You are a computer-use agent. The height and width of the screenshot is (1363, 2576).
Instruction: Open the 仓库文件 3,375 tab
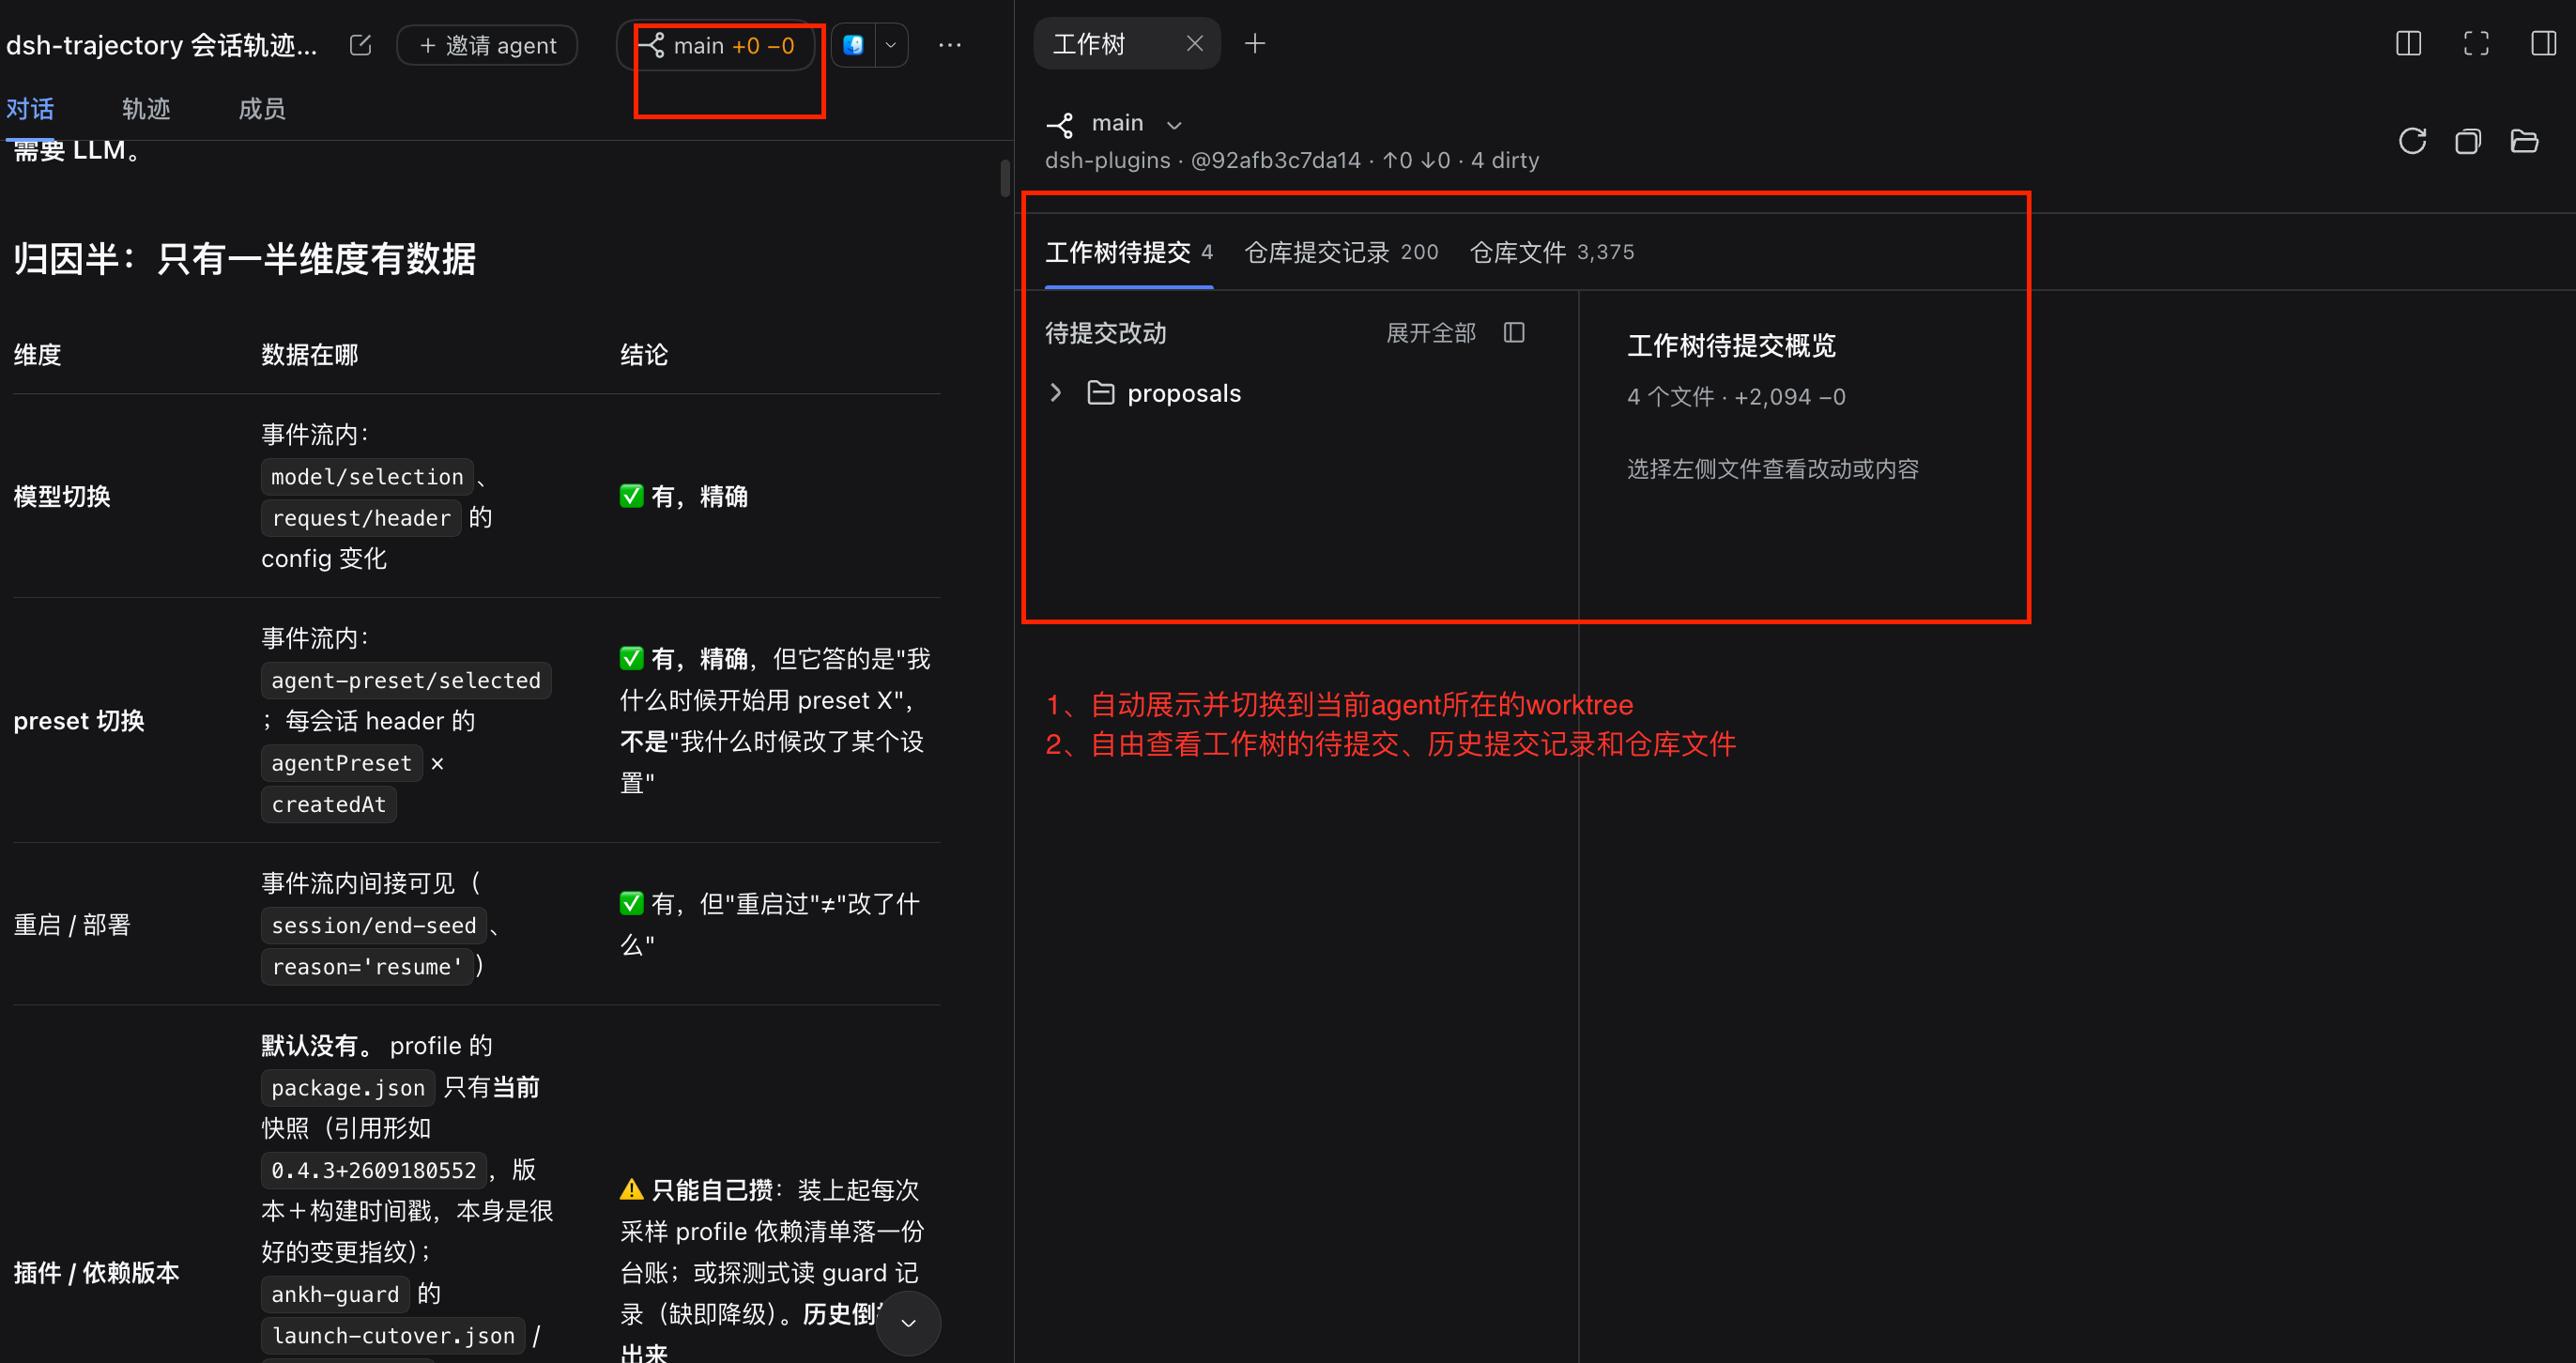click(1552, 252)
